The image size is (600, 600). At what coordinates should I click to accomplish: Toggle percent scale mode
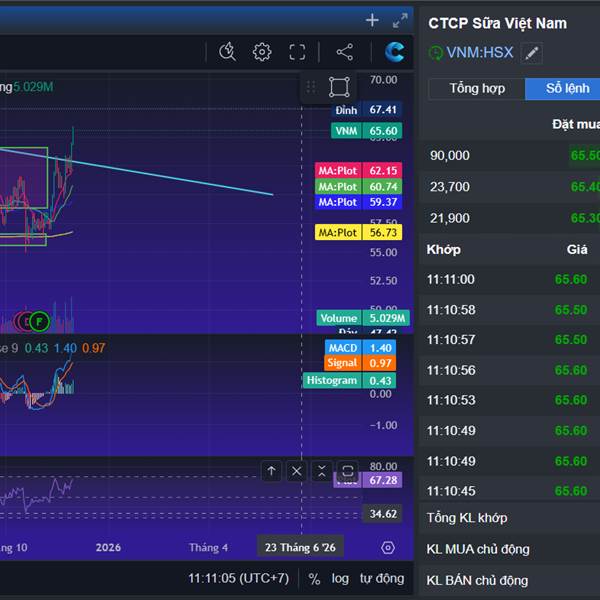(x=314, y=578)
